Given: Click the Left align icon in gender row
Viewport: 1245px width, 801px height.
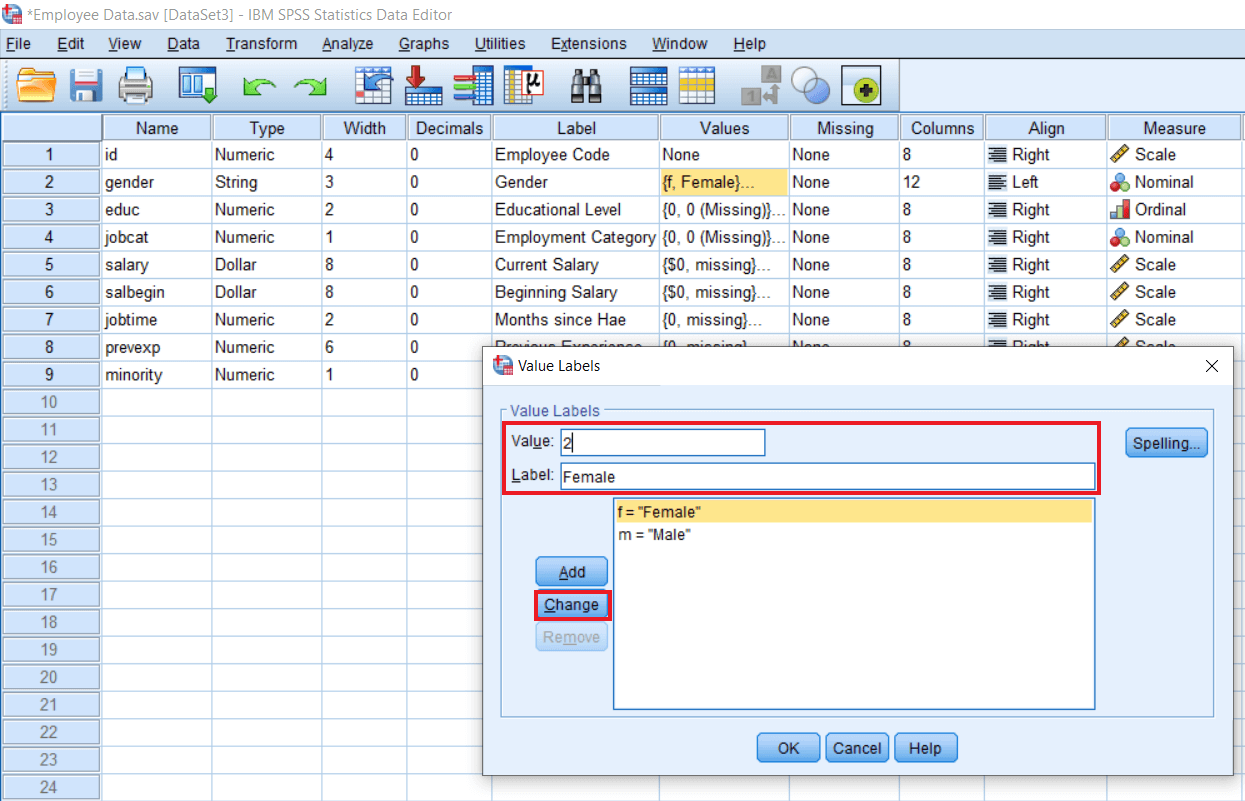Looking at the screenshot, I should pos(998,182).
